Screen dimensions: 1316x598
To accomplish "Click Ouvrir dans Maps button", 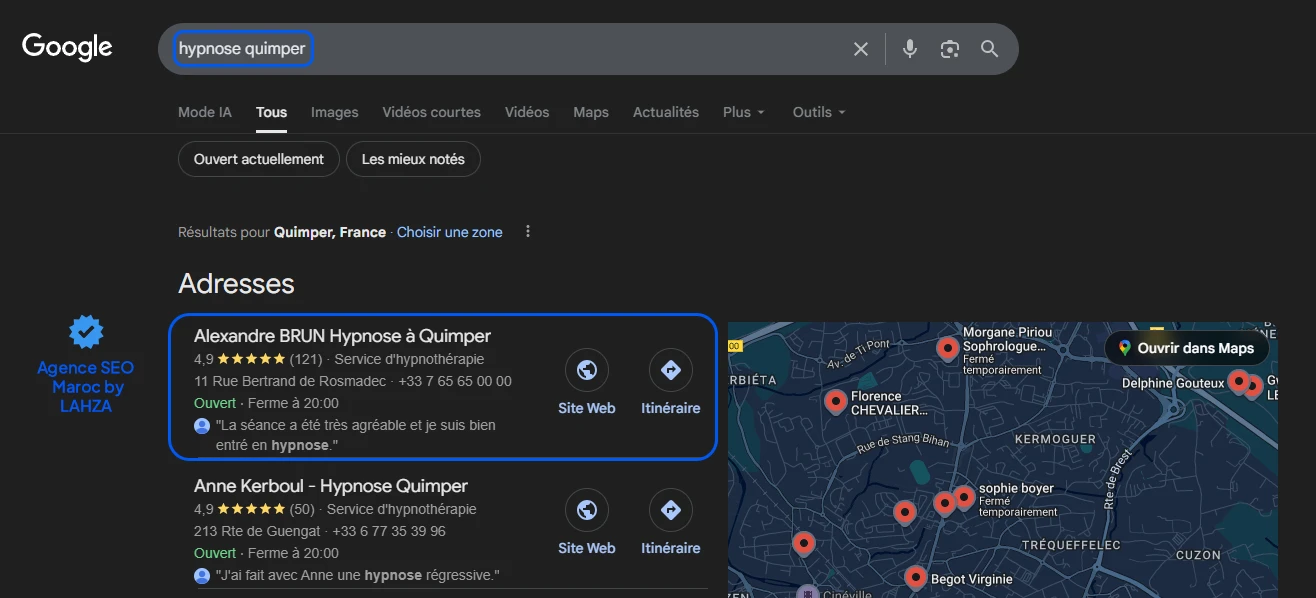I will coord(1186,348).
